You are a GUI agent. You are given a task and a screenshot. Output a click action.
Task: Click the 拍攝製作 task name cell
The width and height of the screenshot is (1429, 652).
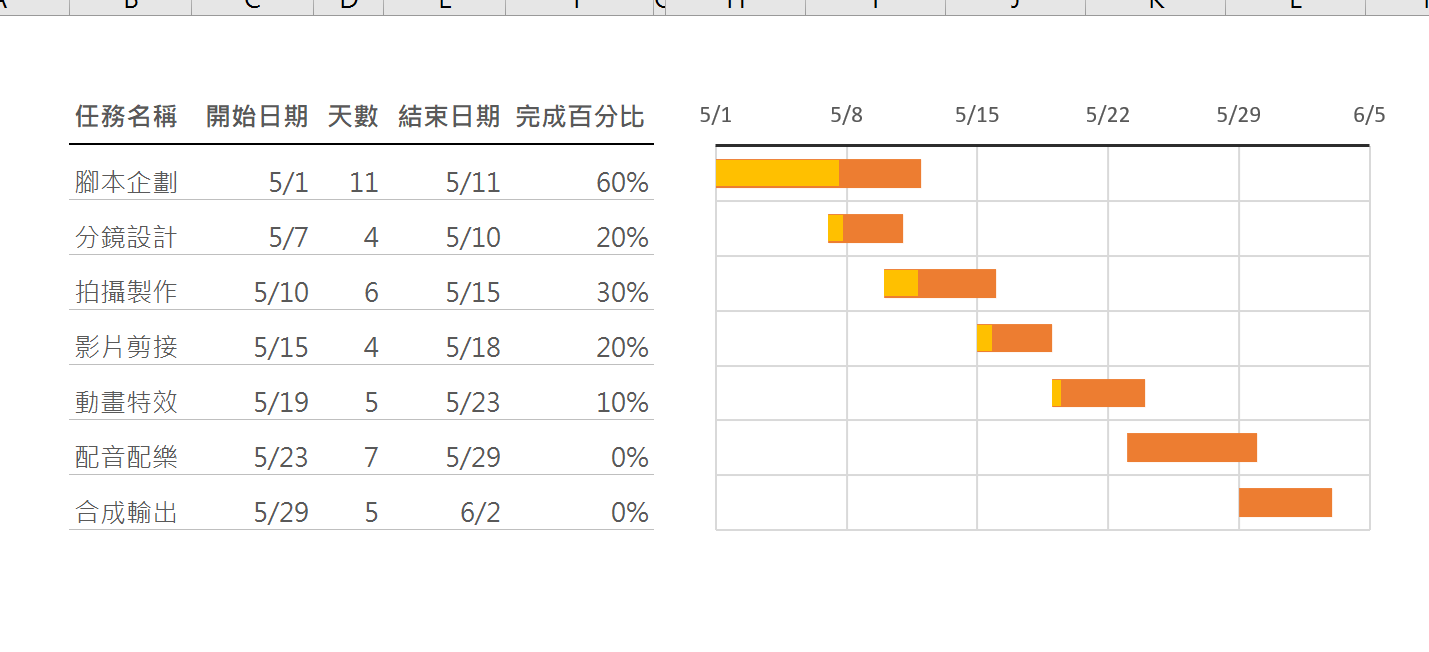tap(127, 292)
